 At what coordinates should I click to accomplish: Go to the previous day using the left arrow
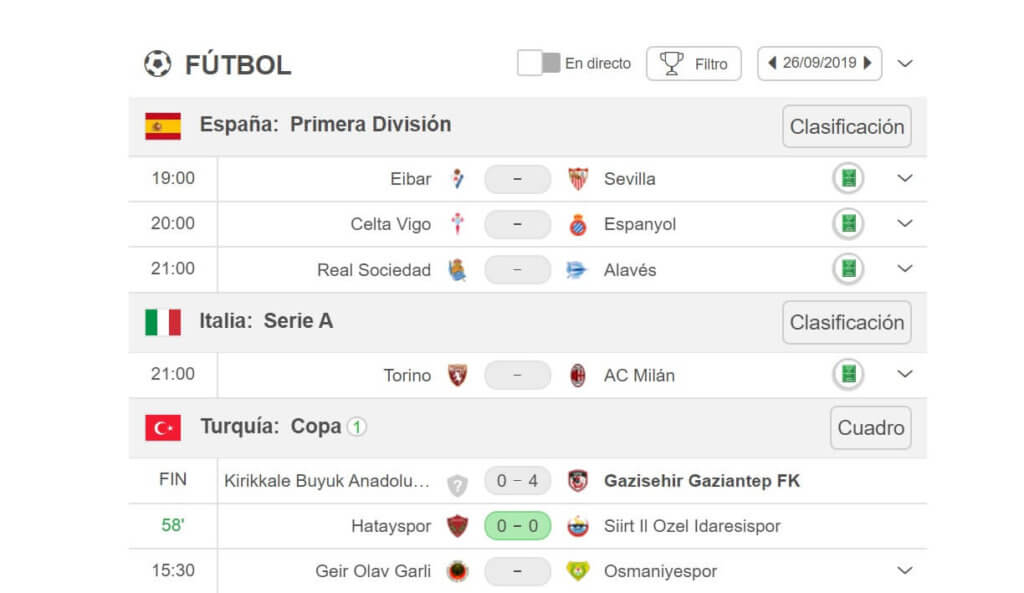coord(772,63)
